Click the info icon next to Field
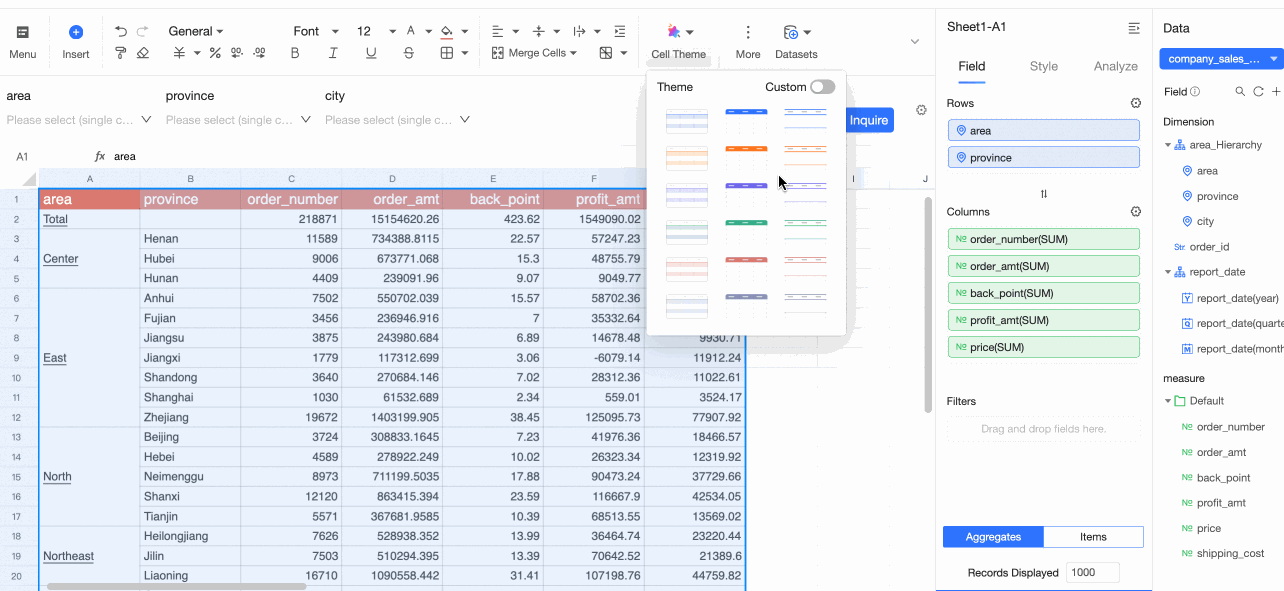Viewport: 1284px width, 591px height. 1195,91
